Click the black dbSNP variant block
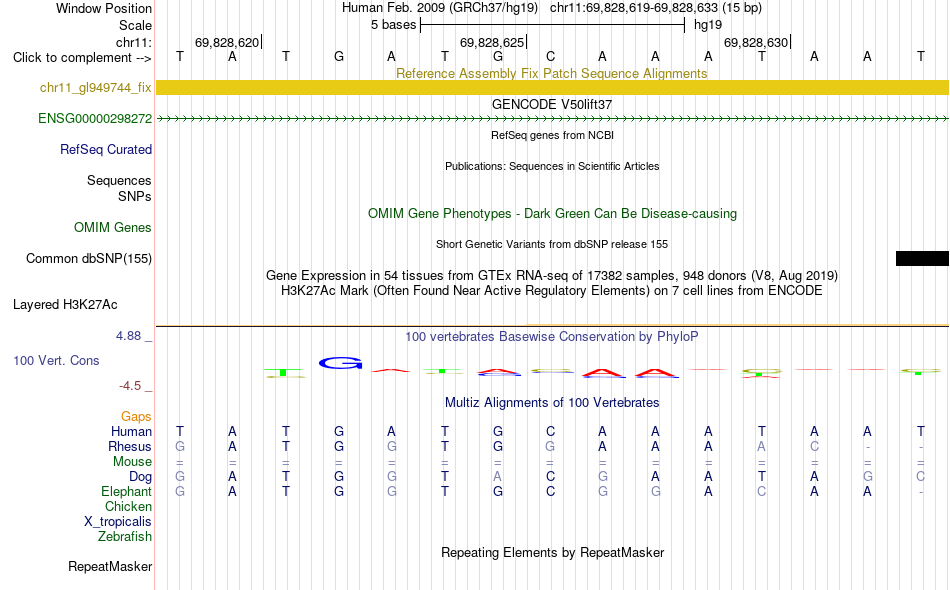Viewport: 950px width, 590px height. click(922, 259)
